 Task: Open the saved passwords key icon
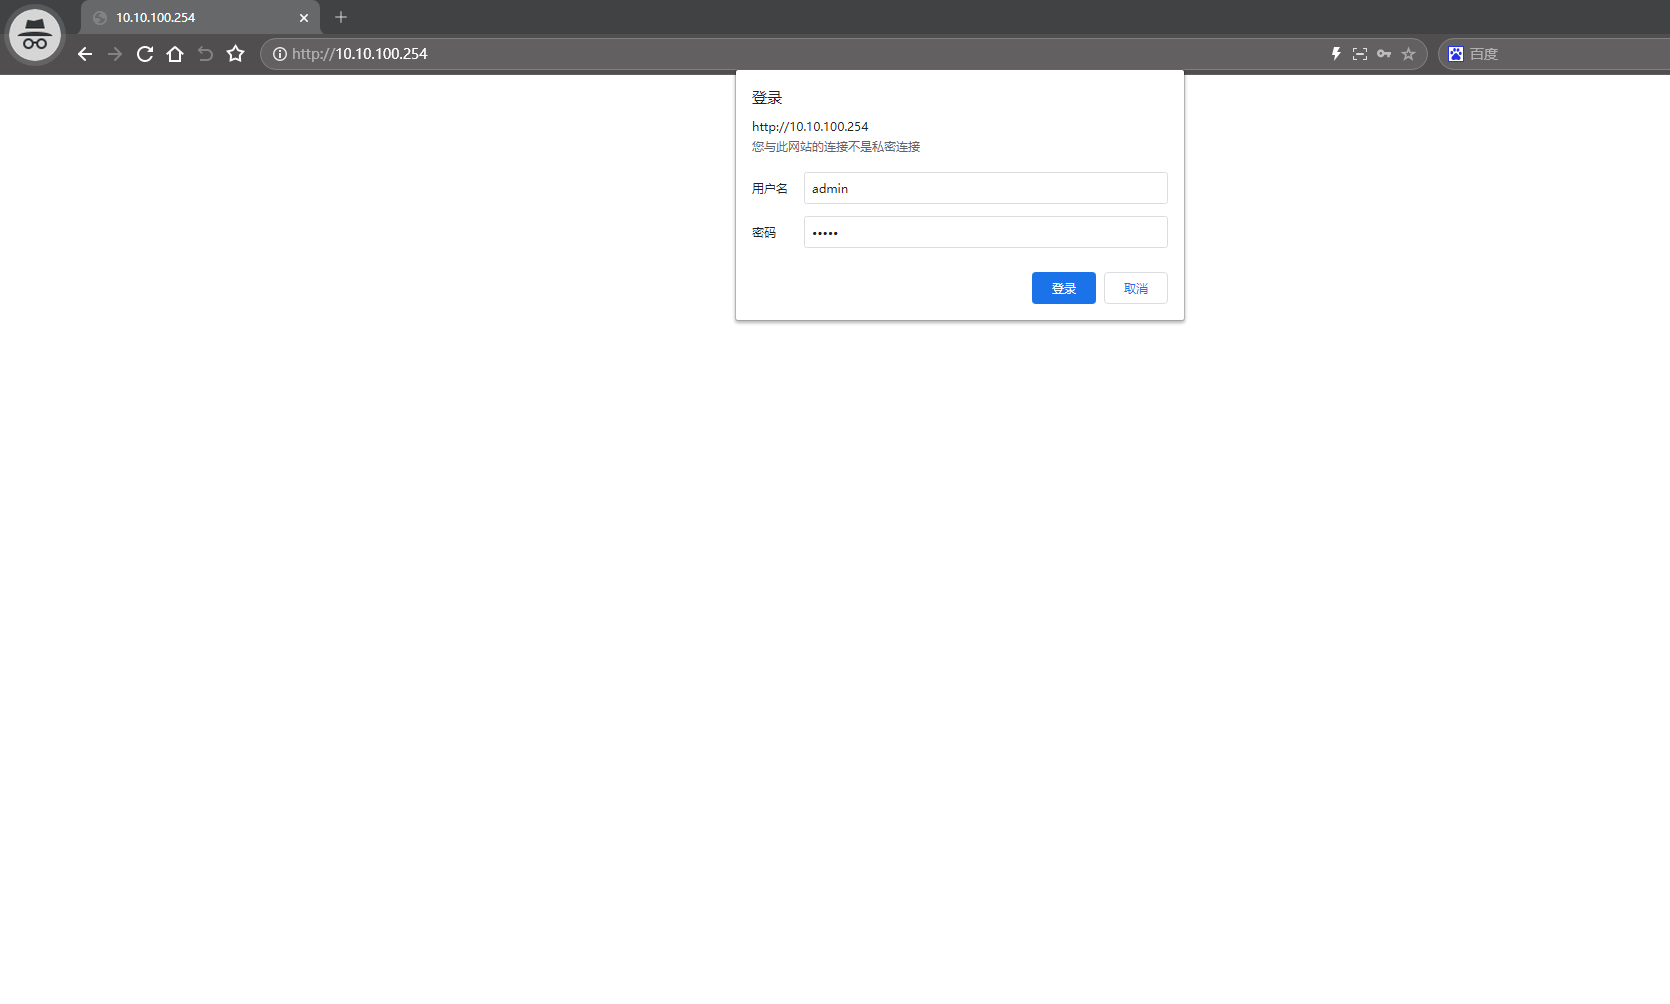pyautogui.click(x=1384, y=54)
